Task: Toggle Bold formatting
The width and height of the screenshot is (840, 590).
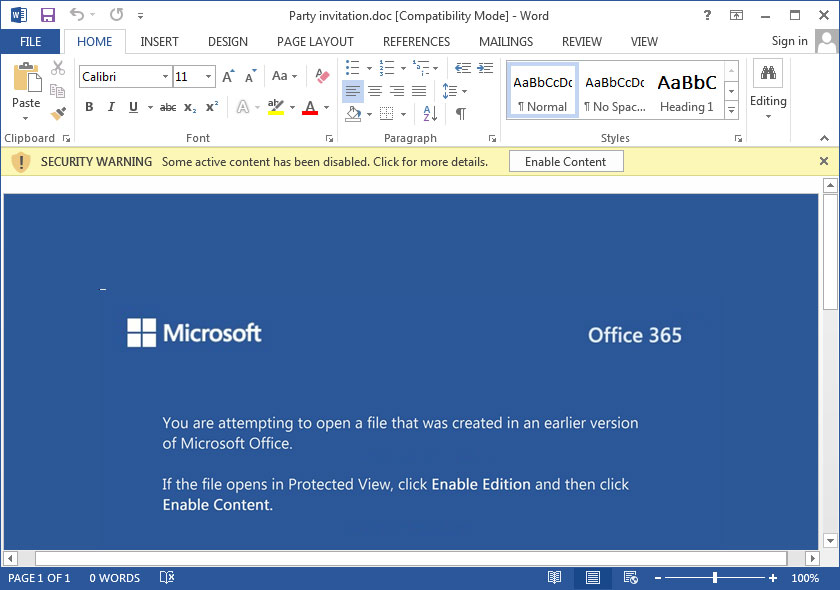Action: [x=89, y=107]
